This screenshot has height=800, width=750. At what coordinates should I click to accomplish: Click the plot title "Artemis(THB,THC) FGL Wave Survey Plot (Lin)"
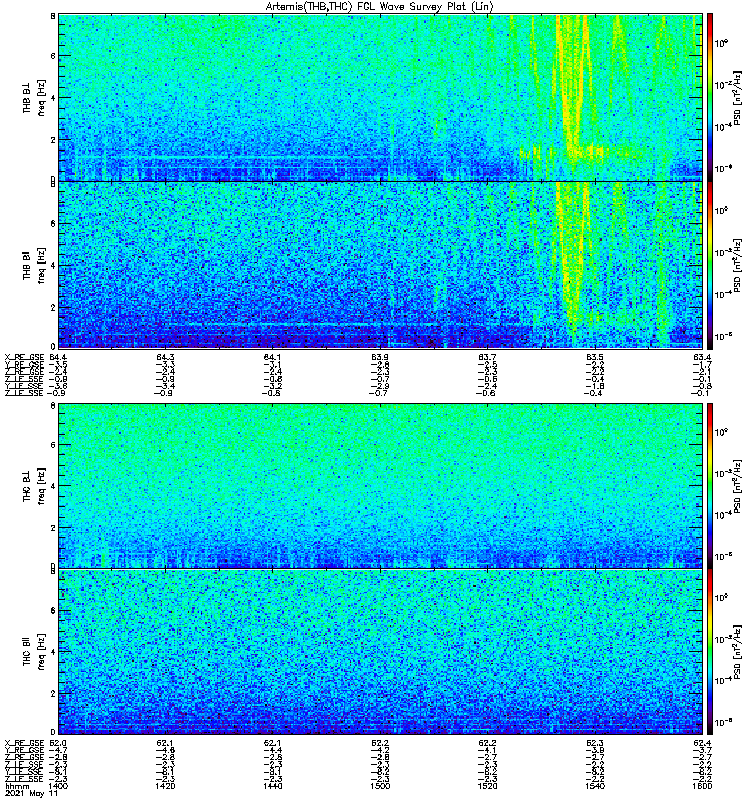[x=379, y=7]
